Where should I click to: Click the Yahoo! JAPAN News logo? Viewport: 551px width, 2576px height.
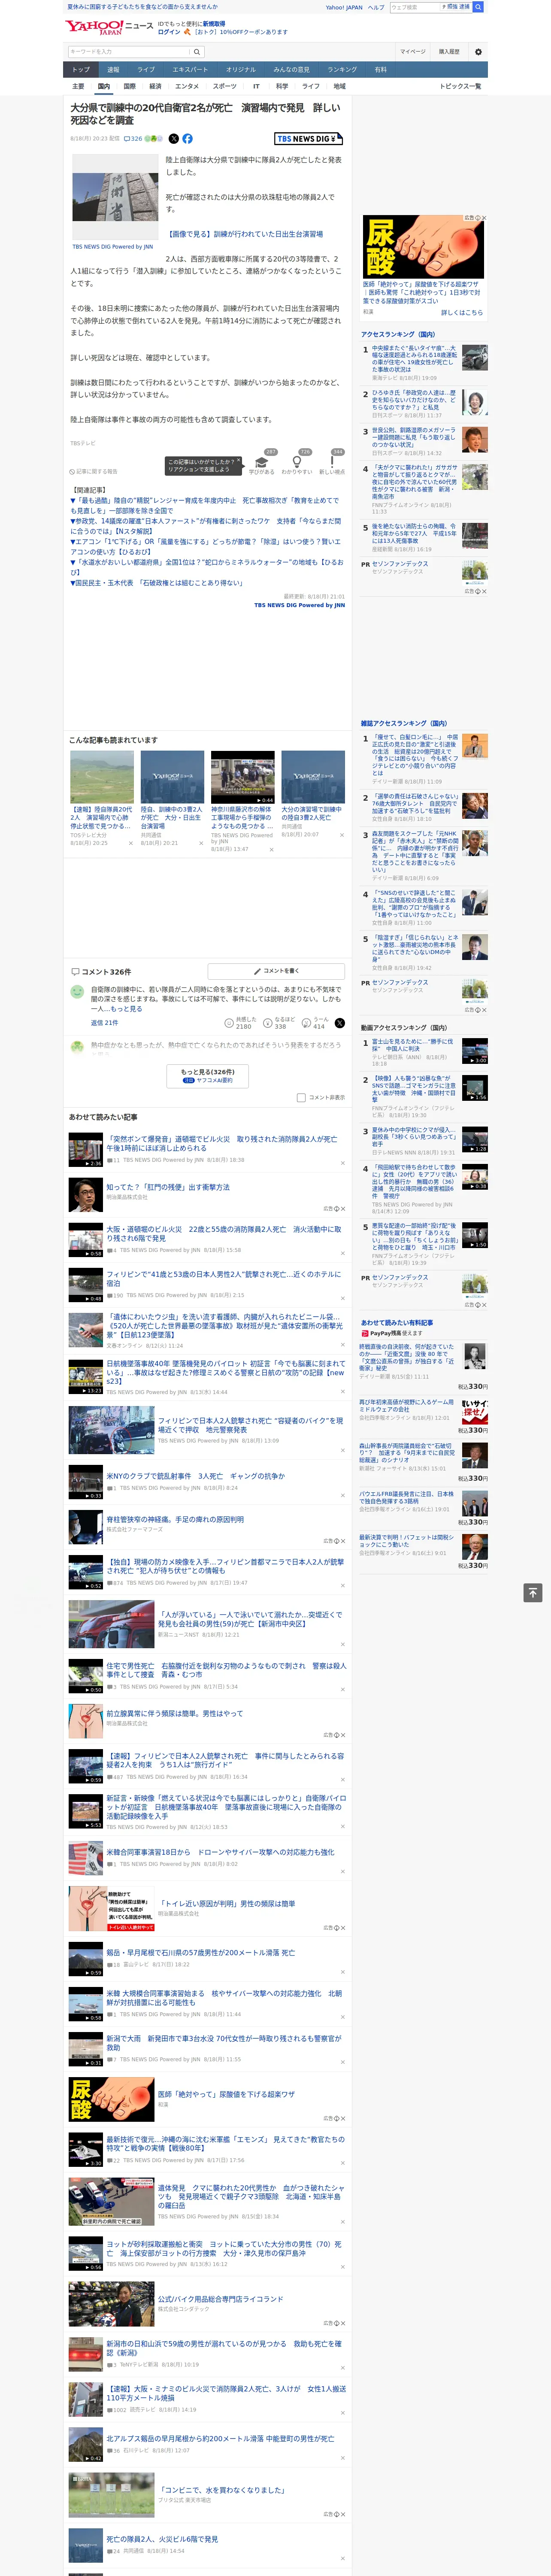[x=109, y=27]
